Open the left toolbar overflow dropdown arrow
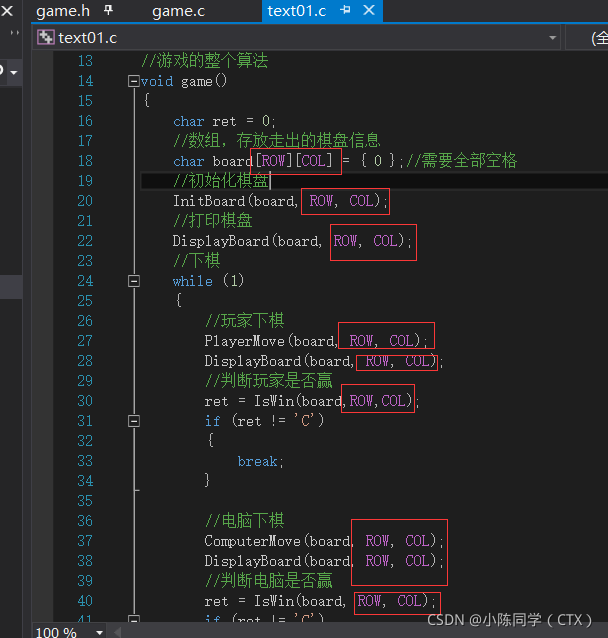 [14, 73]
